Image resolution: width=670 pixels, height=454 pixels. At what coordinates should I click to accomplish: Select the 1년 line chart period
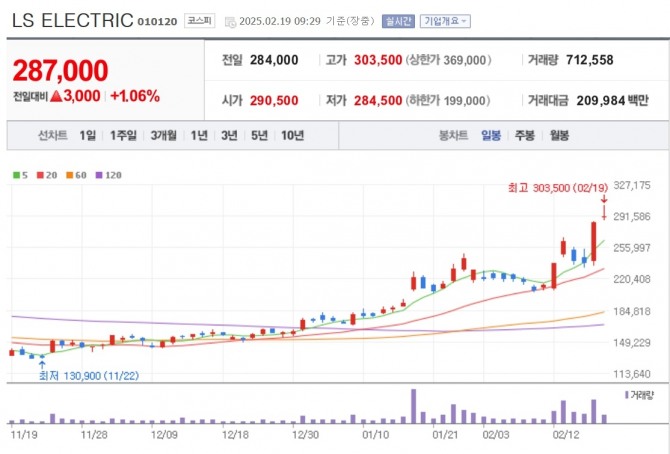click(199, 136)
